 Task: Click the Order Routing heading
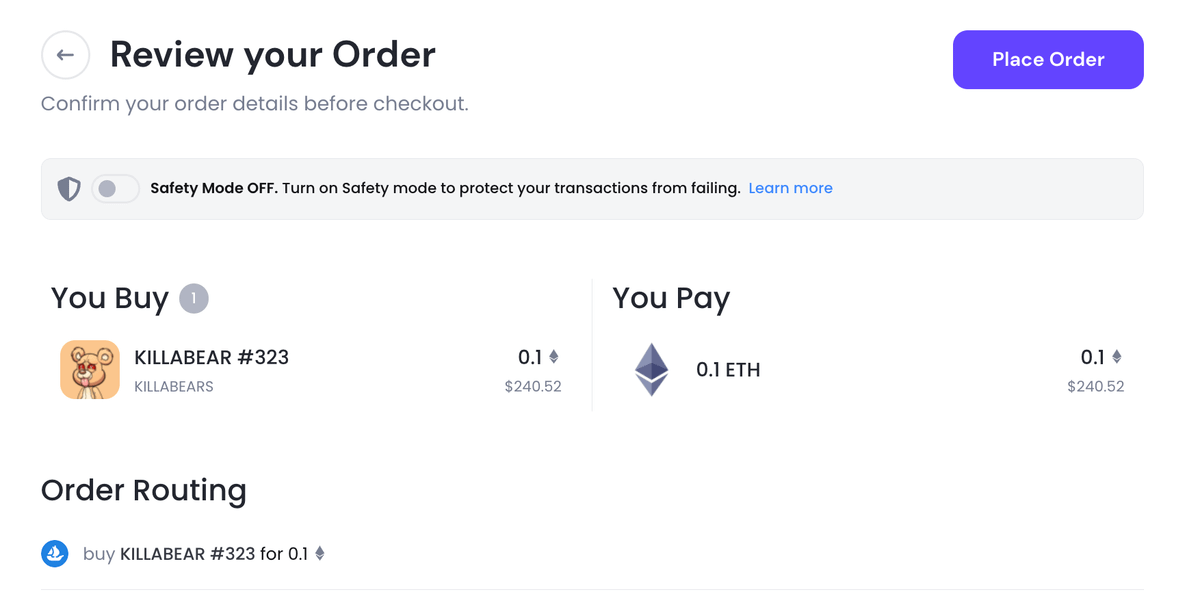tap(143, 490)
